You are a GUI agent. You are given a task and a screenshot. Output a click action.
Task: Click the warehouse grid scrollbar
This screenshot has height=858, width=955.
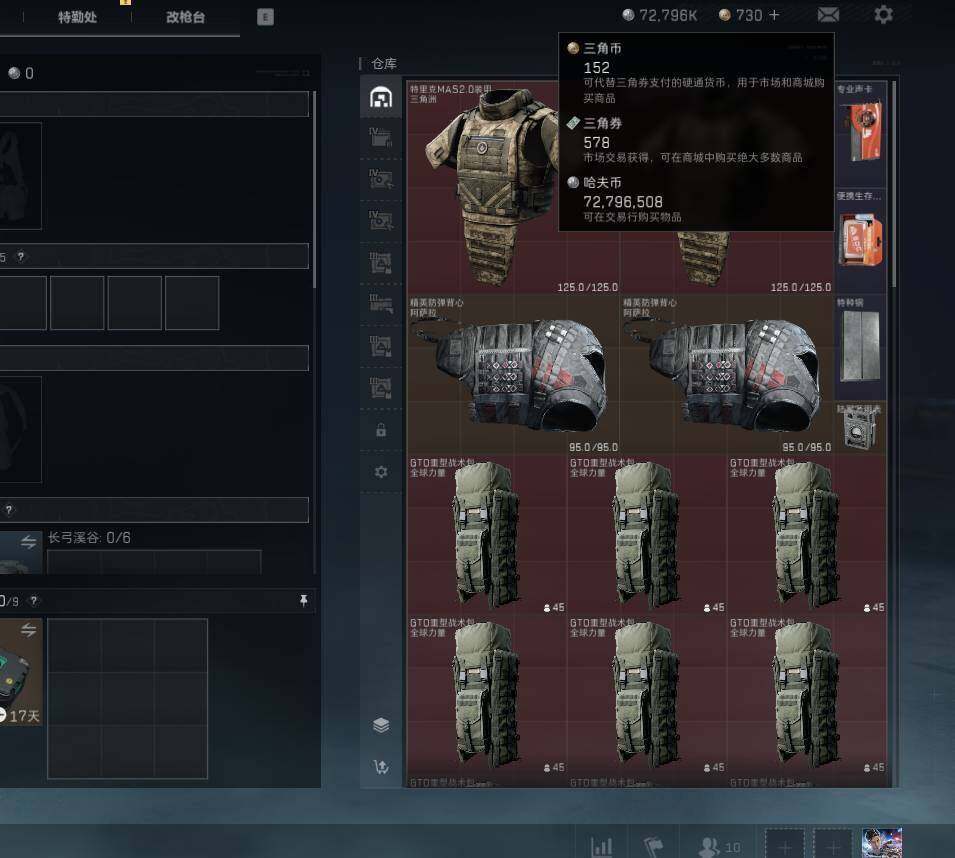click(893, 184)
